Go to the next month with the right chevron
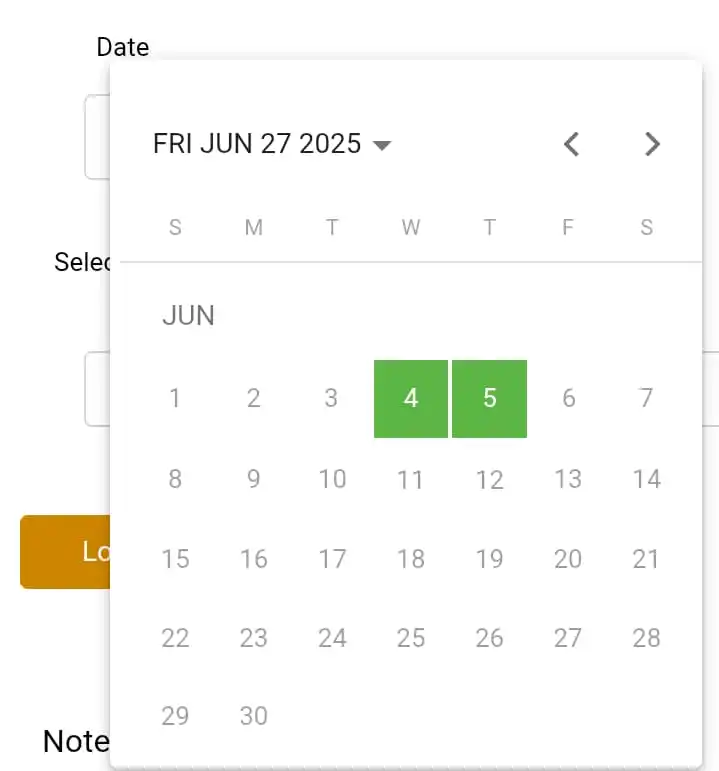This screenshot has width=719, height=771. (652, 145)
